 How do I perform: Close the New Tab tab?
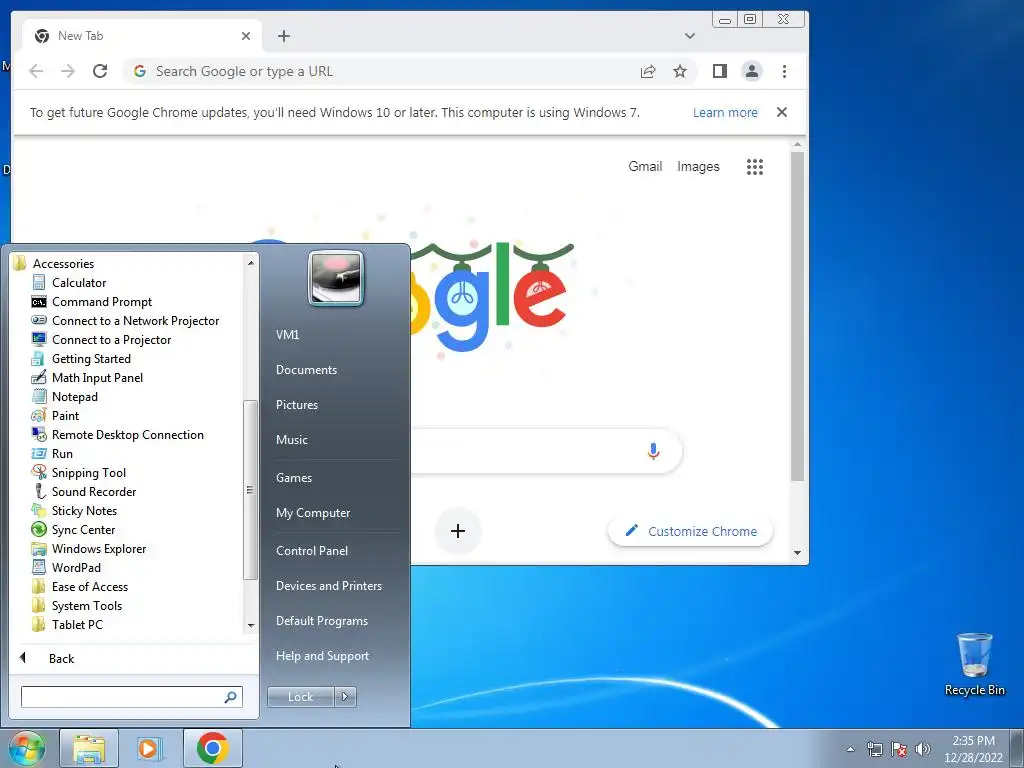pyautogui.click(x=246, y=36)
